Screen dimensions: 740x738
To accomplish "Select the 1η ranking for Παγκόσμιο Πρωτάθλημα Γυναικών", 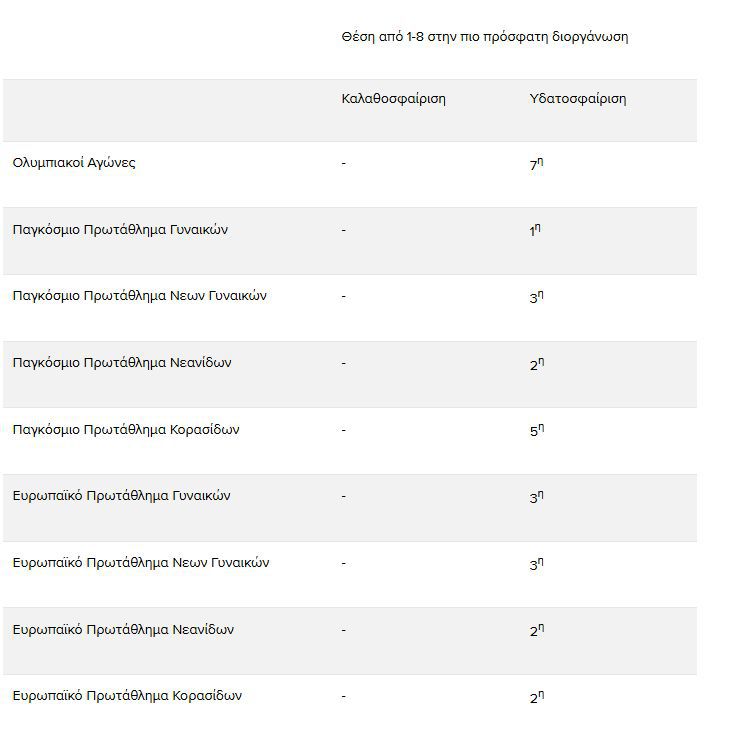I will [535, 231].
